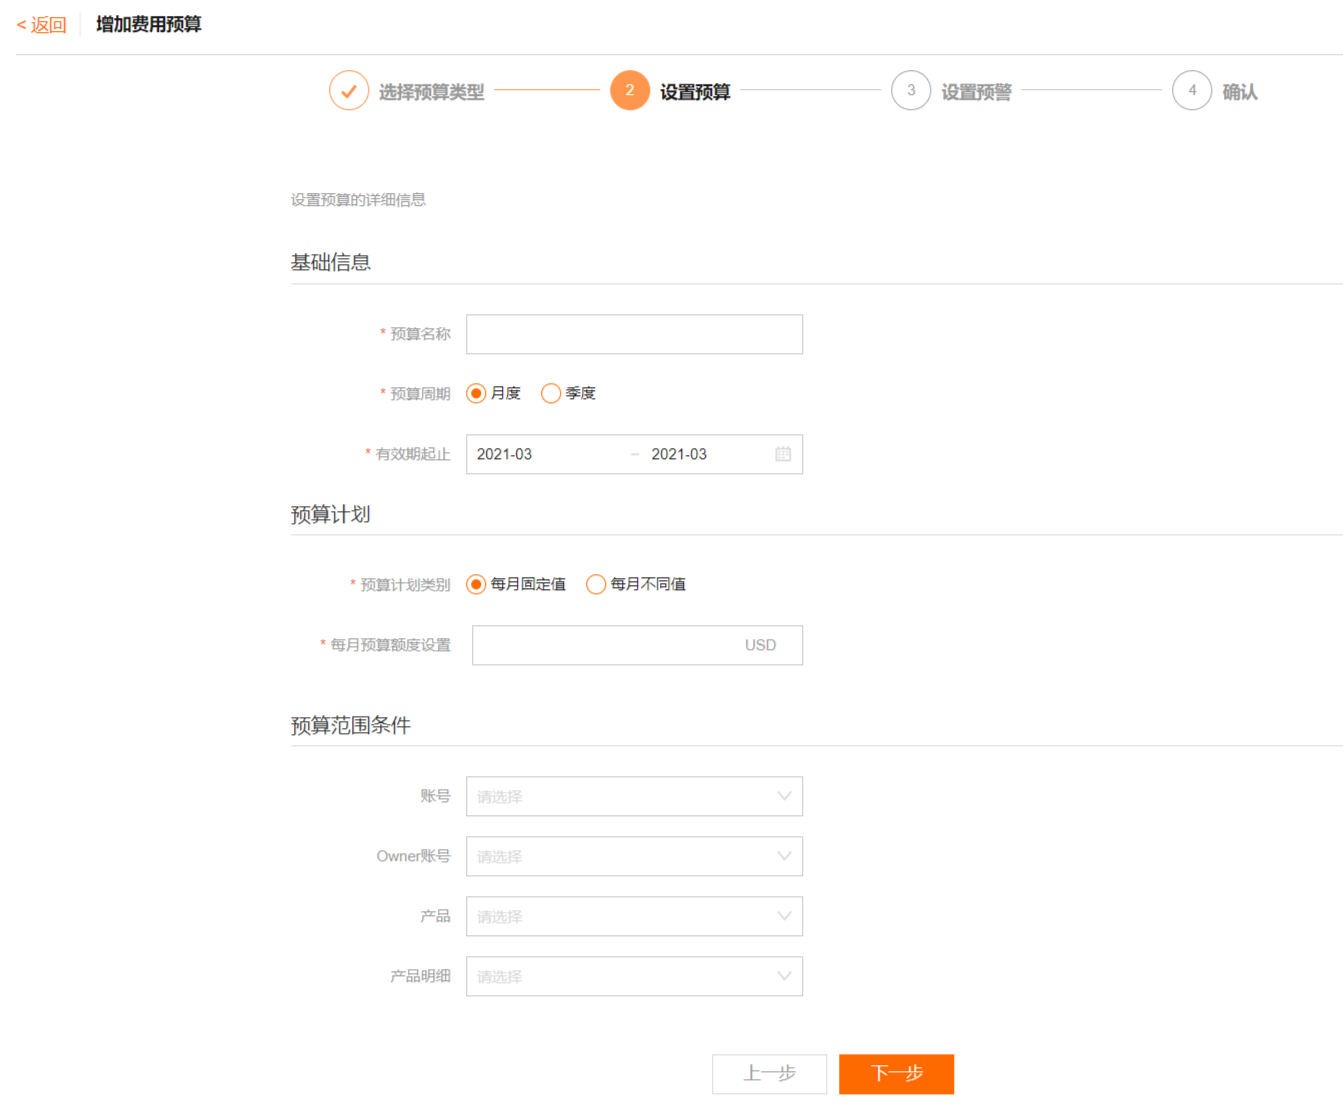Screen dimensions: 1343x1110
Task: Select the 月度 budget period radio
Action: (477, 393)
